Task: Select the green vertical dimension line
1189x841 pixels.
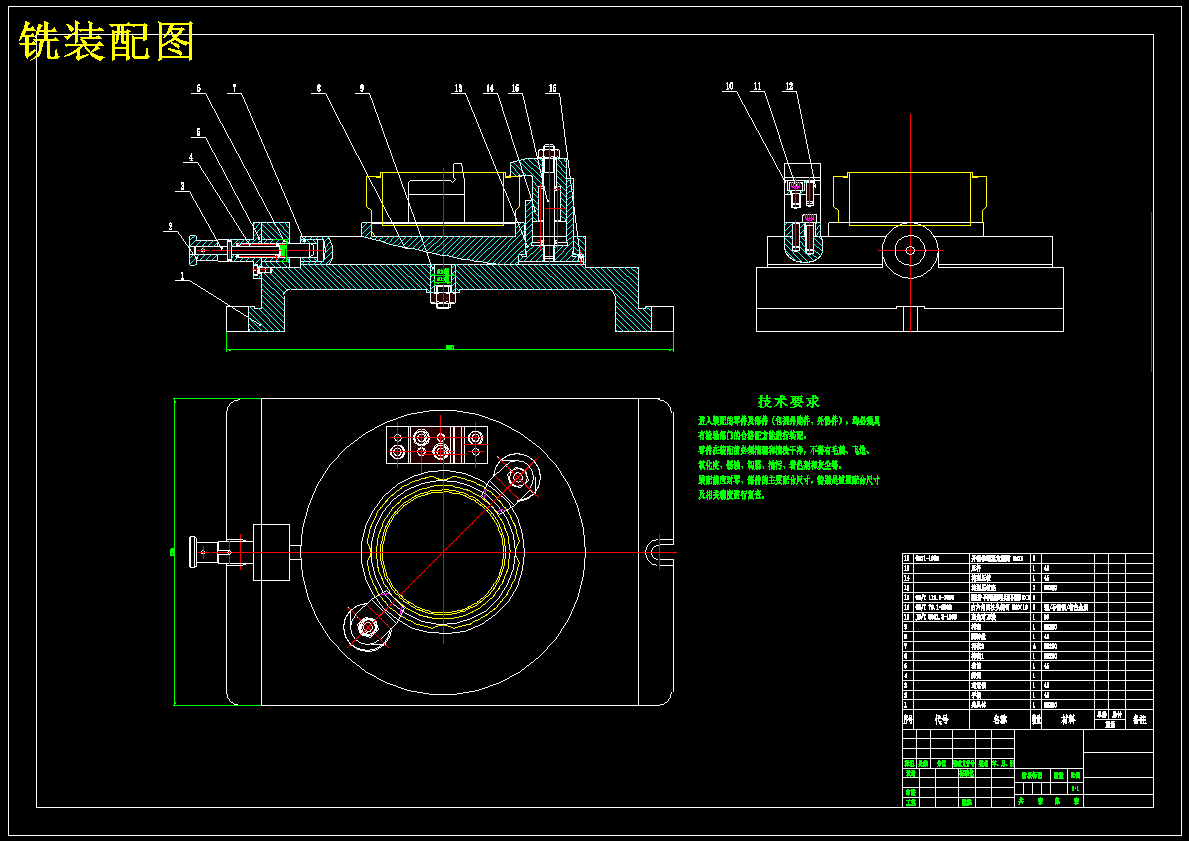Action: coord(174,552)
